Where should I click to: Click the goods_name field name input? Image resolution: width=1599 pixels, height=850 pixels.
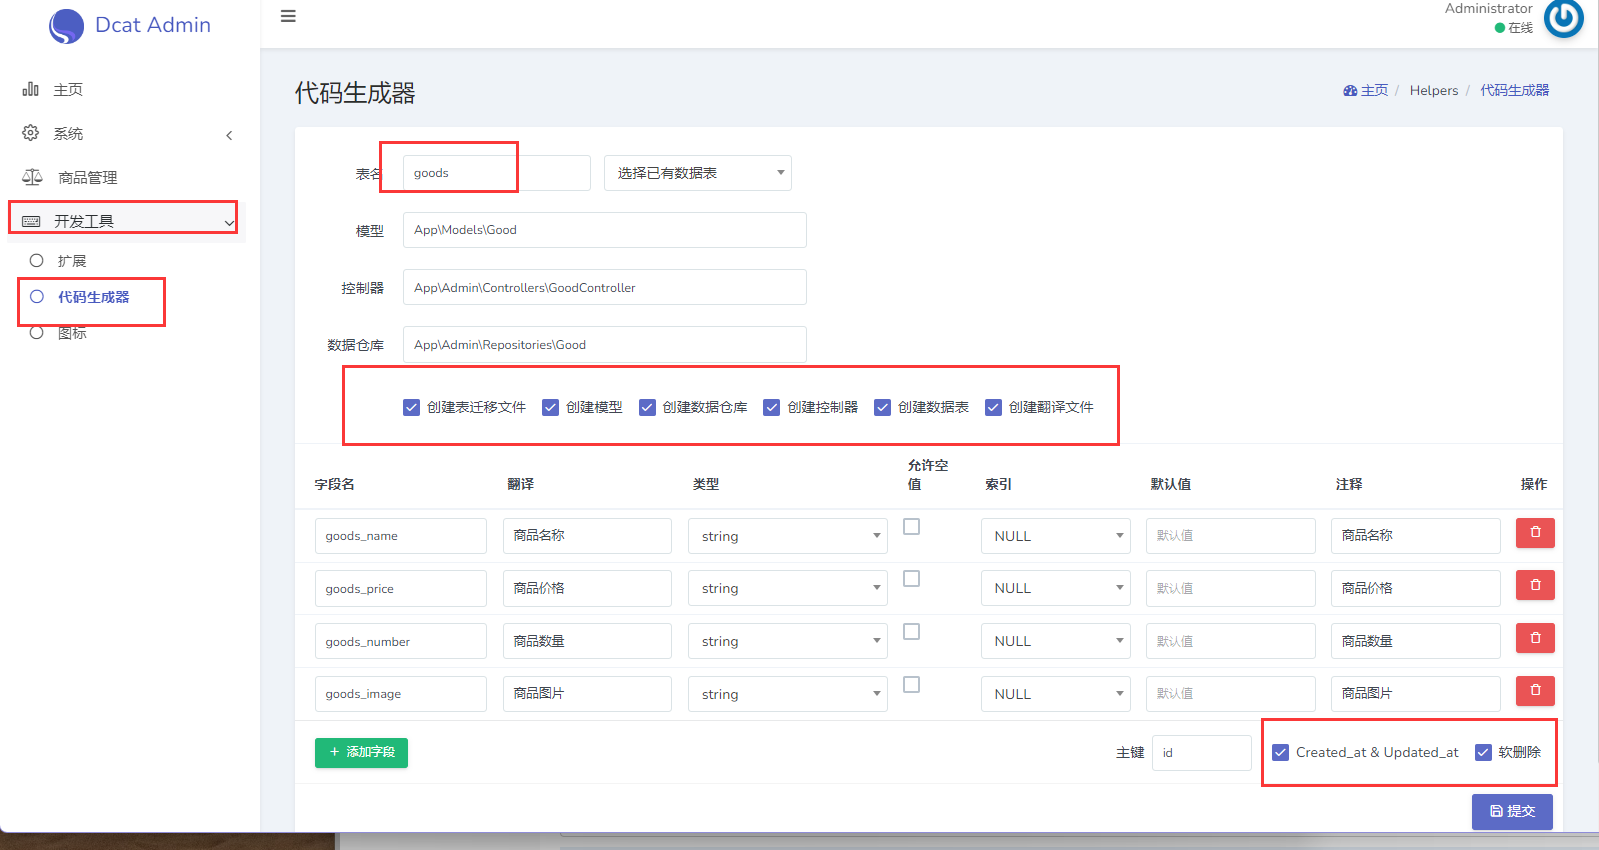coord(401,536)
